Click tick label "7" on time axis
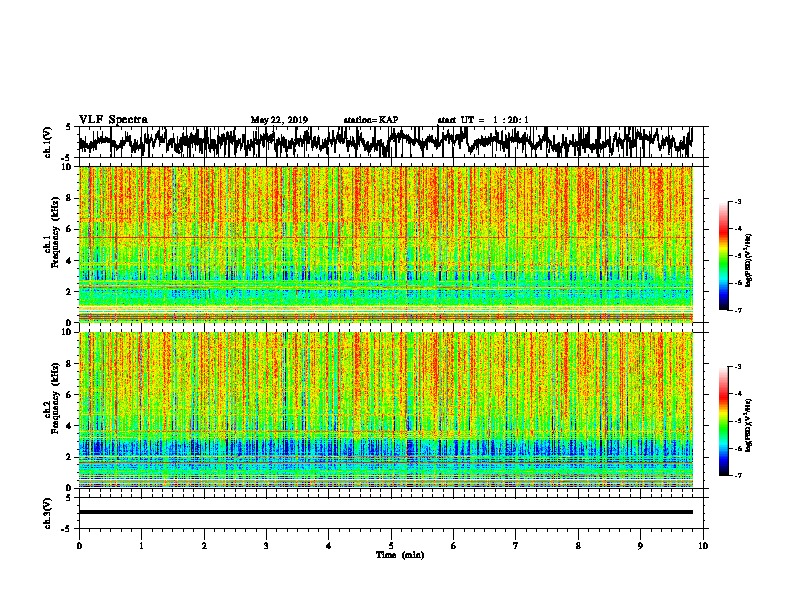Image resolution: width=792 pixels, height=612 pixels. tap(516, 545)
